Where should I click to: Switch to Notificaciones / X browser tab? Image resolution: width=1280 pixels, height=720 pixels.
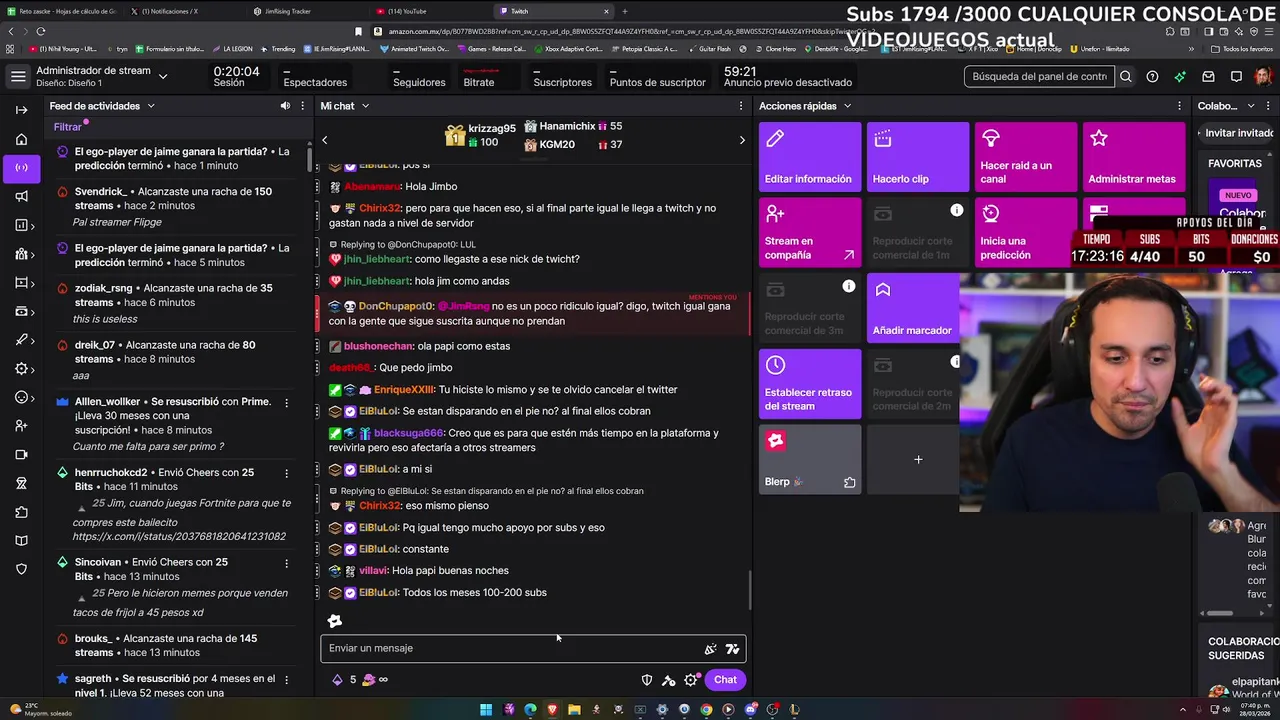tap(185, 11)
